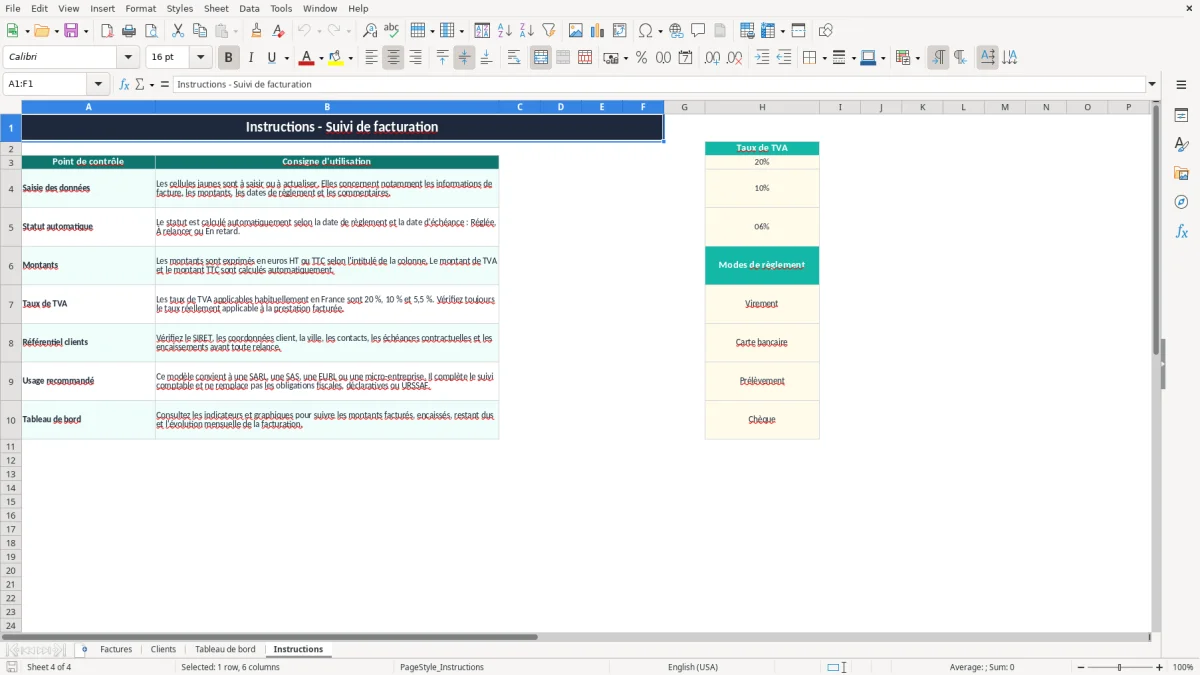Open the File menu
The height and width of the screenshot is (675, 1200).
[13, 8]
